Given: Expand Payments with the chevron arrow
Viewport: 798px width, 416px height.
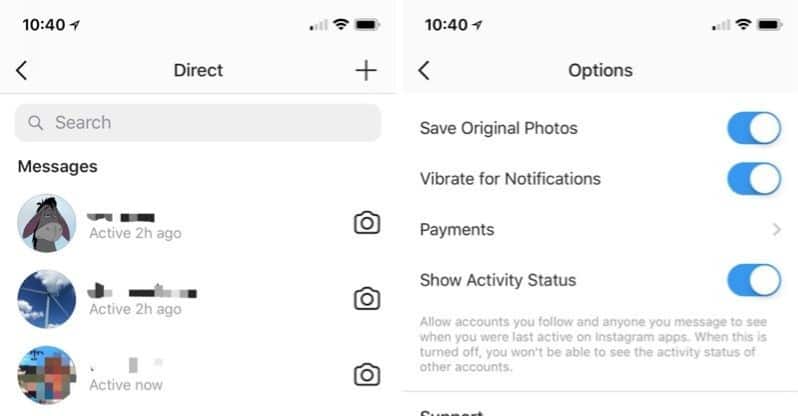Looking at the screenshot, I should pos(776,230).
